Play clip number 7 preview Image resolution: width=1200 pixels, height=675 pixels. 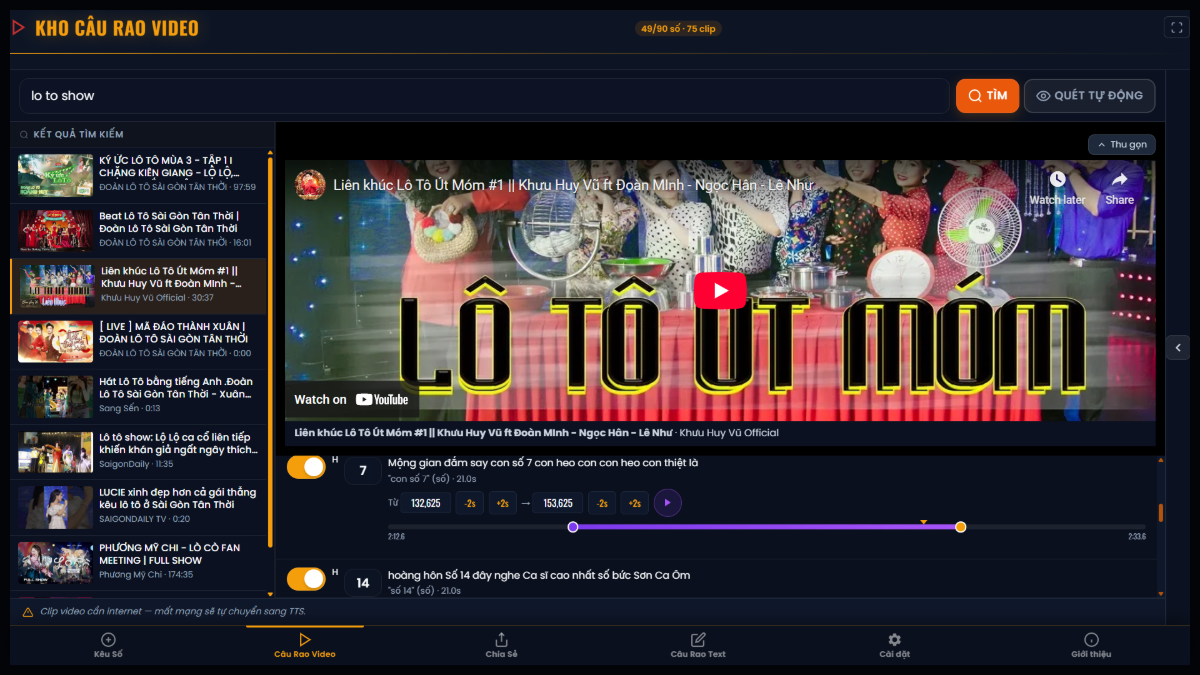(x=667, y=502)
